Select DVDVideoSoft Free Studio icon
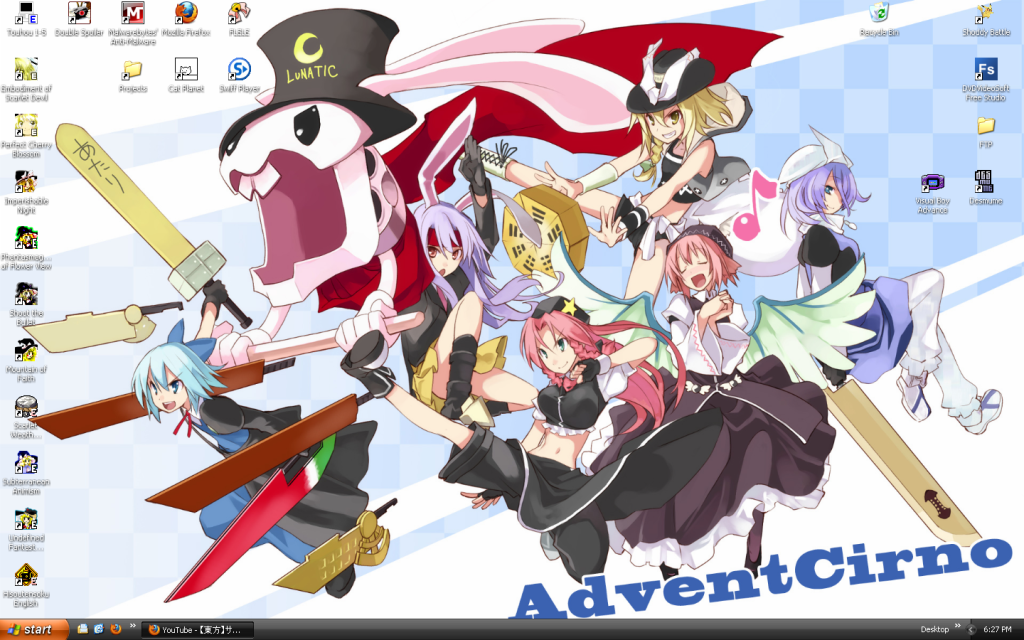Screen dimensions: 1024x640 tap(985, 80)
